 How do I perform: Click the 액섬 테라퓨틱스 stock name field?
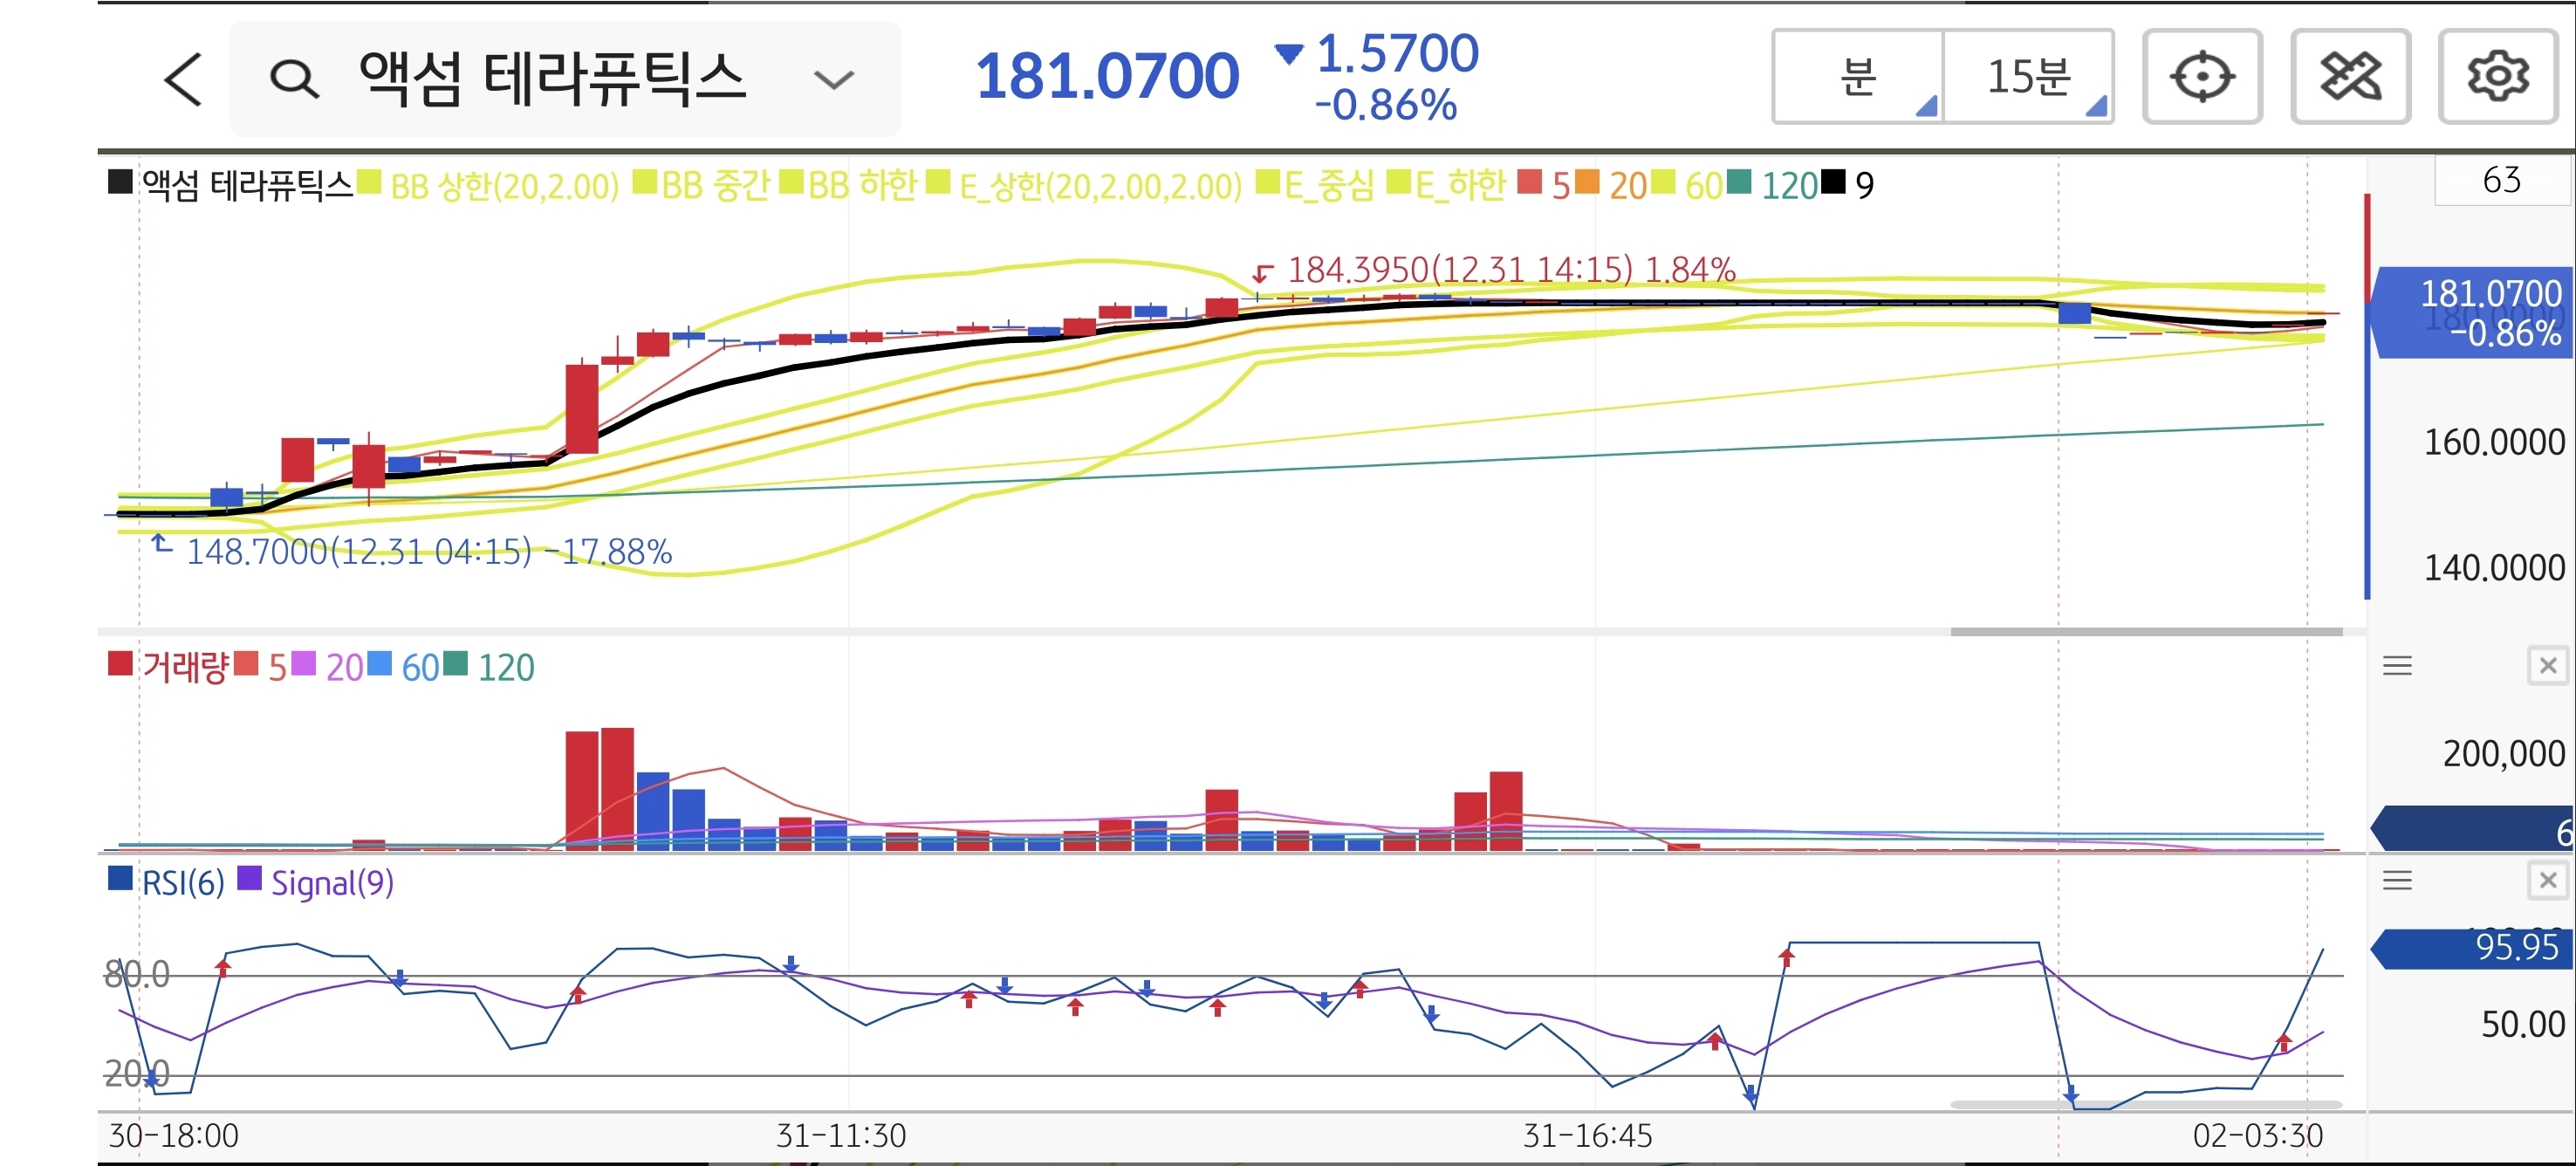552,79
